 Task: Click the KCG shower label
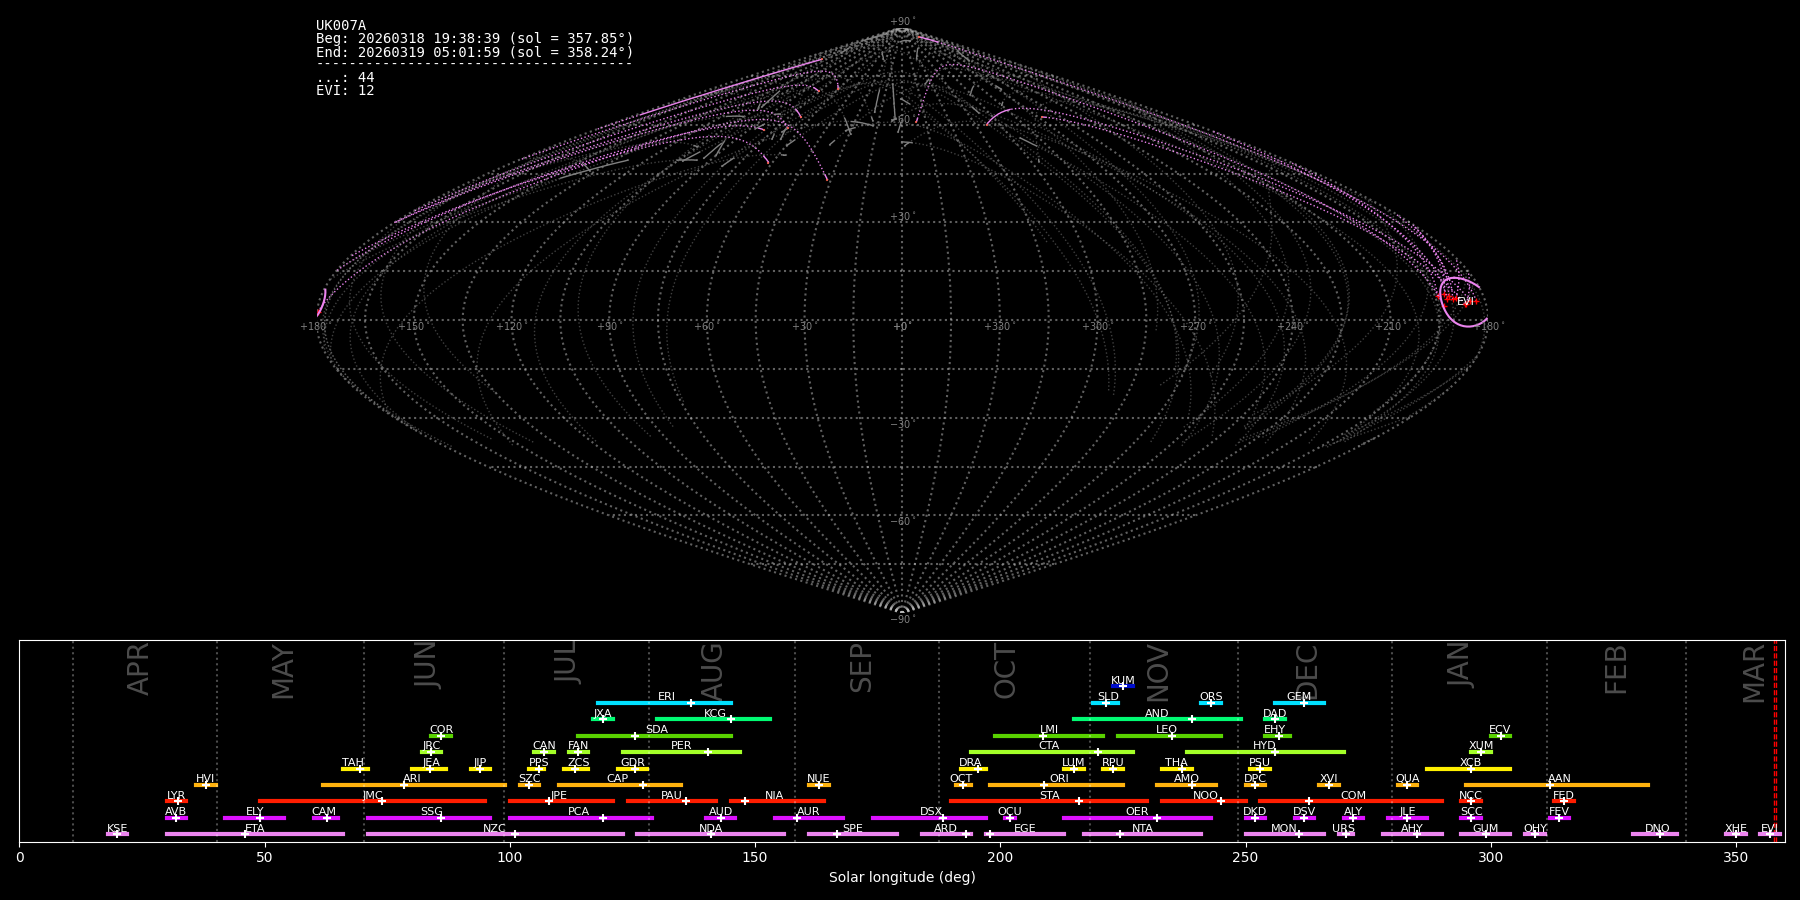click(715, 713)
